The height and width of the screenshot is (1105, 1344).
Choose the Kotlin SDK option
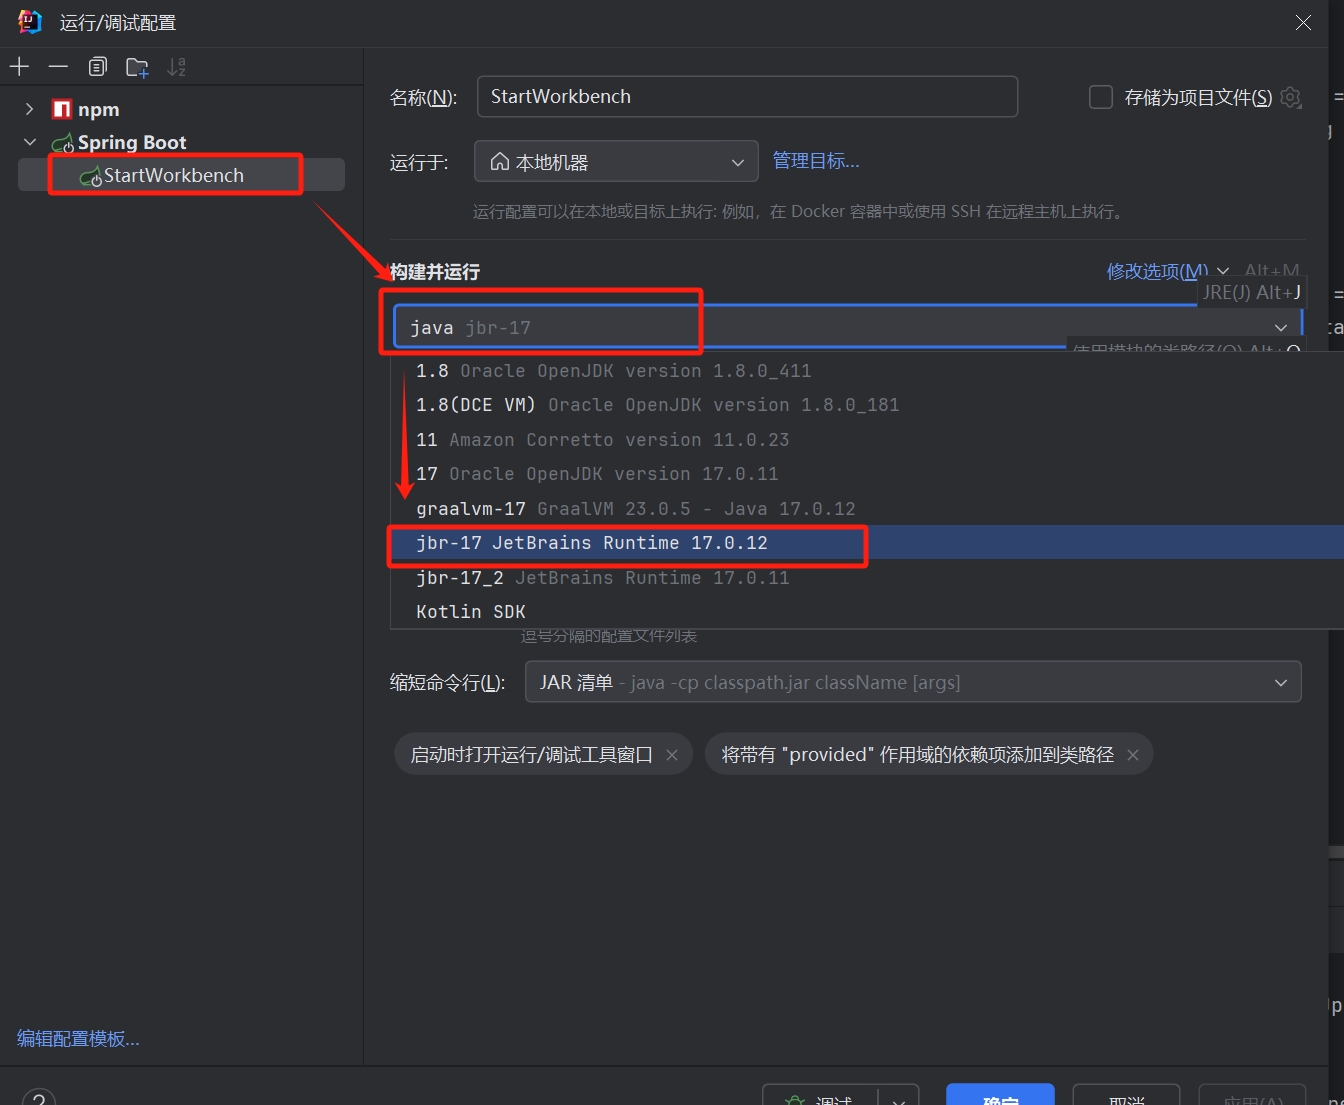pos(867,612)
